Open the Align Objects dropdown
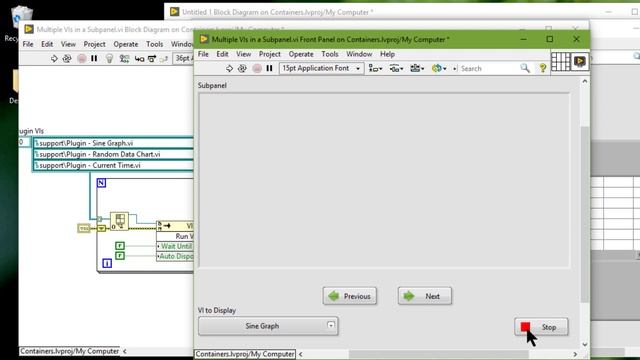This screenshot has height=360, width=640. tap(375, 69)
